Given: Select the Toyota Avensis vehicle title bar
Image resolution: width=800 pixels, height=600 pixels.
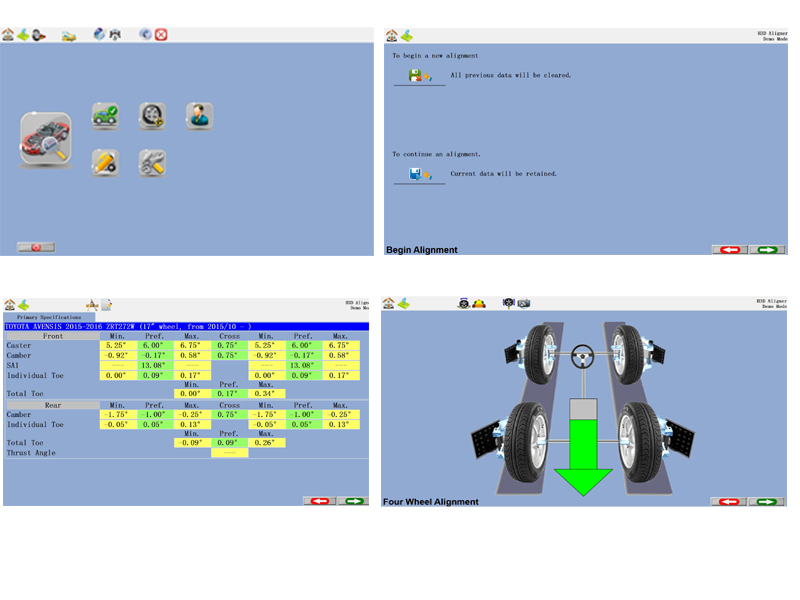Looking at the screenshot, I should pyautogui.click(x=186, y=326).
